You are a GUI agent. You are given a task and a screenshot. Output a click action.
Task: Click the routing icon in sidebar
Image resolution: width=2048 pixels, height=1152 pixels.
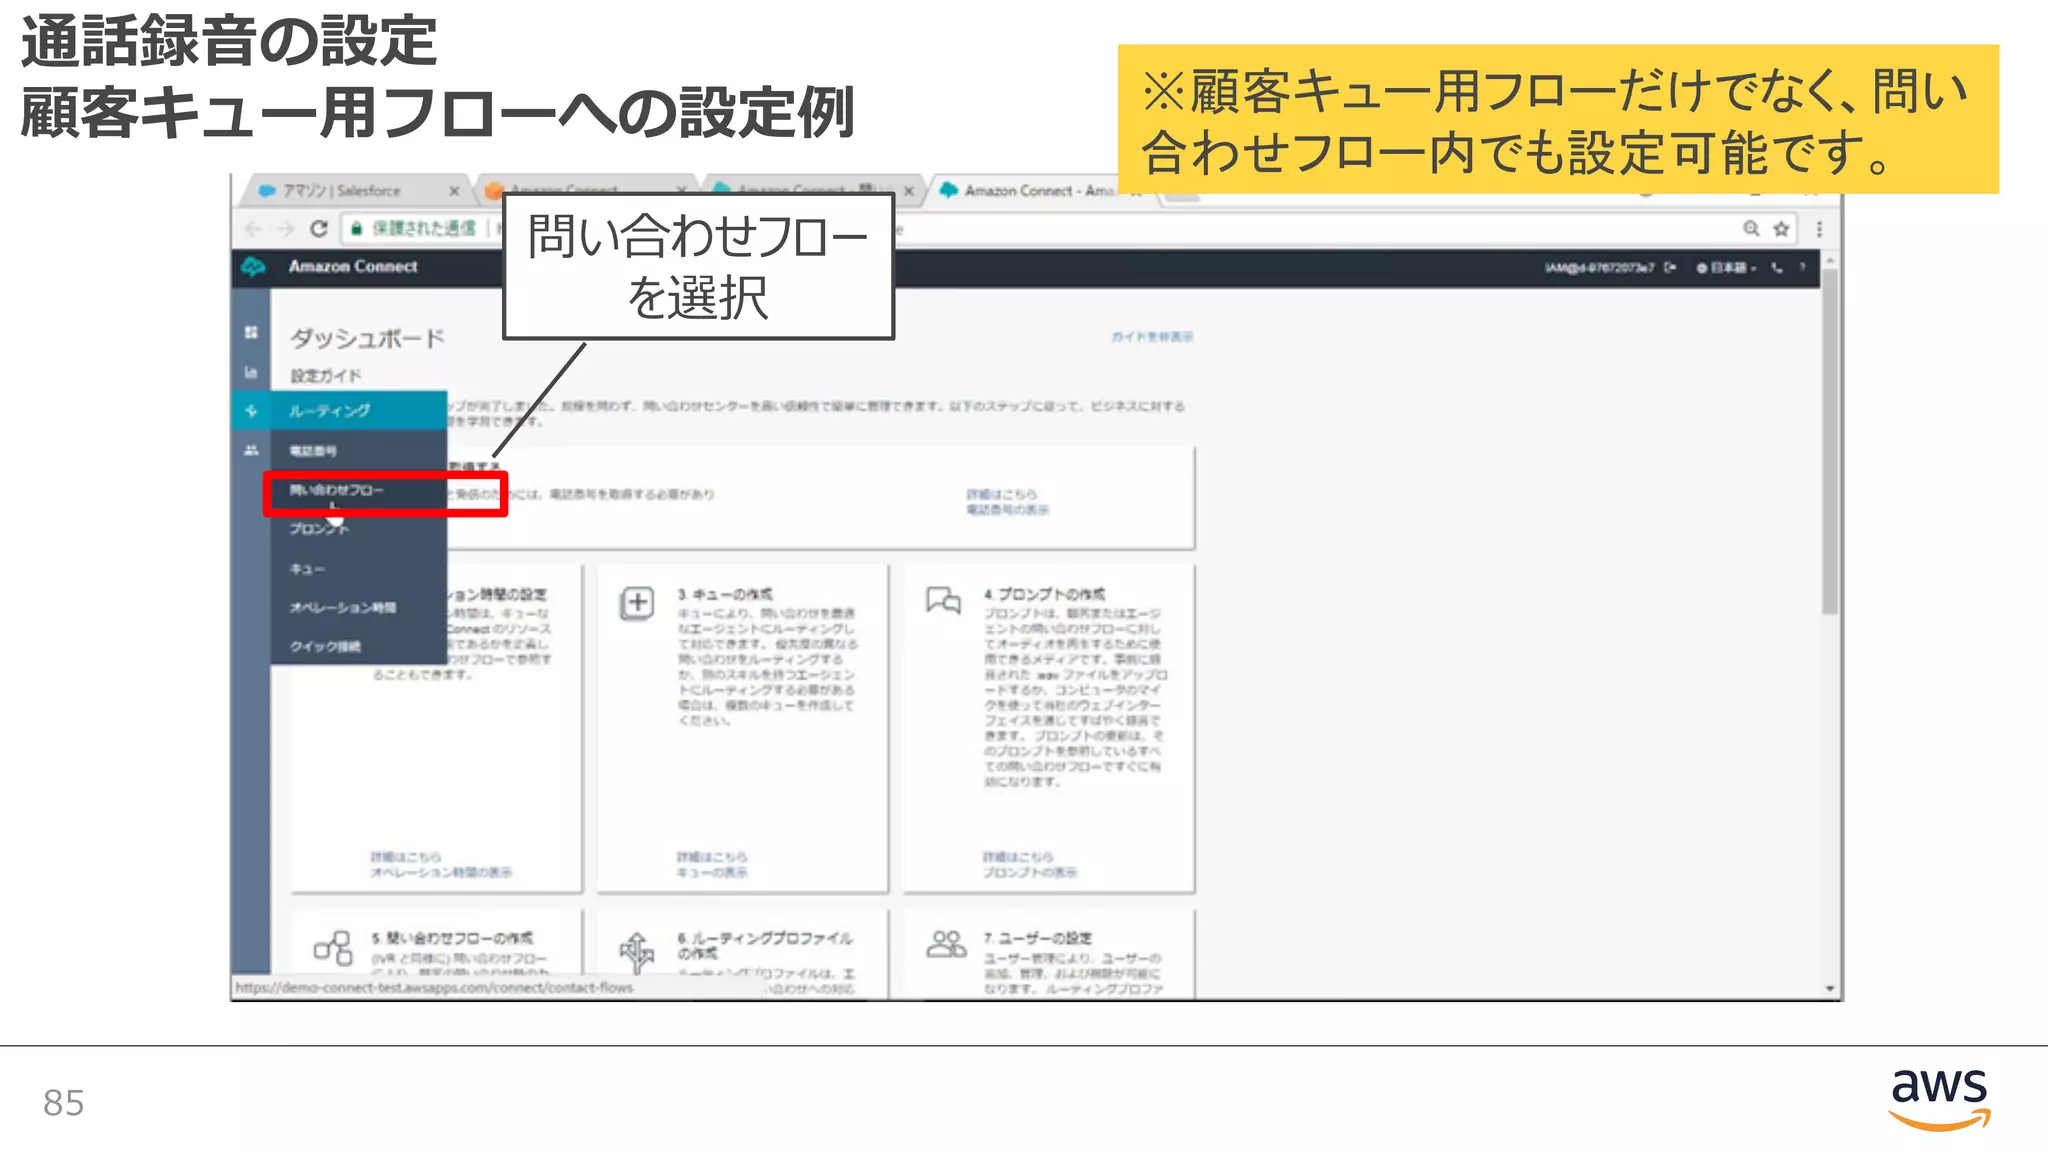click(x=251, y=411)
